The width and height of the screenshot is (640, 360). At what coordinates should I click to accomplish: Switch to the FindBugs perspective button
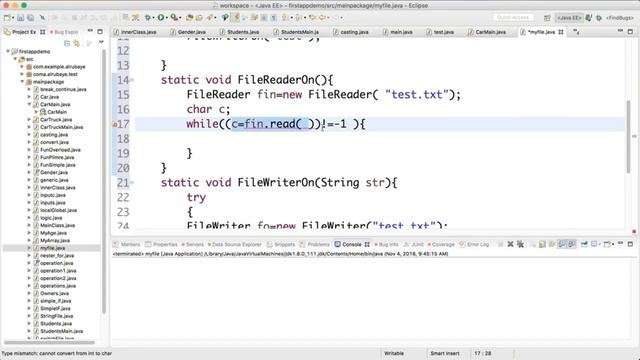(x=619, y=18)
